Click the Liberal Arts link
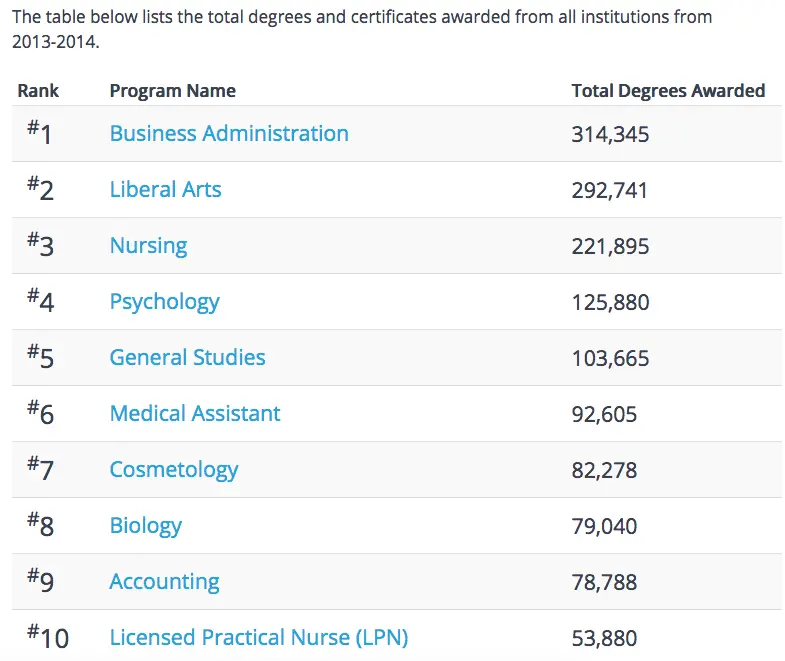This screenshot has height=661, width=785. (x=165, y=190)
